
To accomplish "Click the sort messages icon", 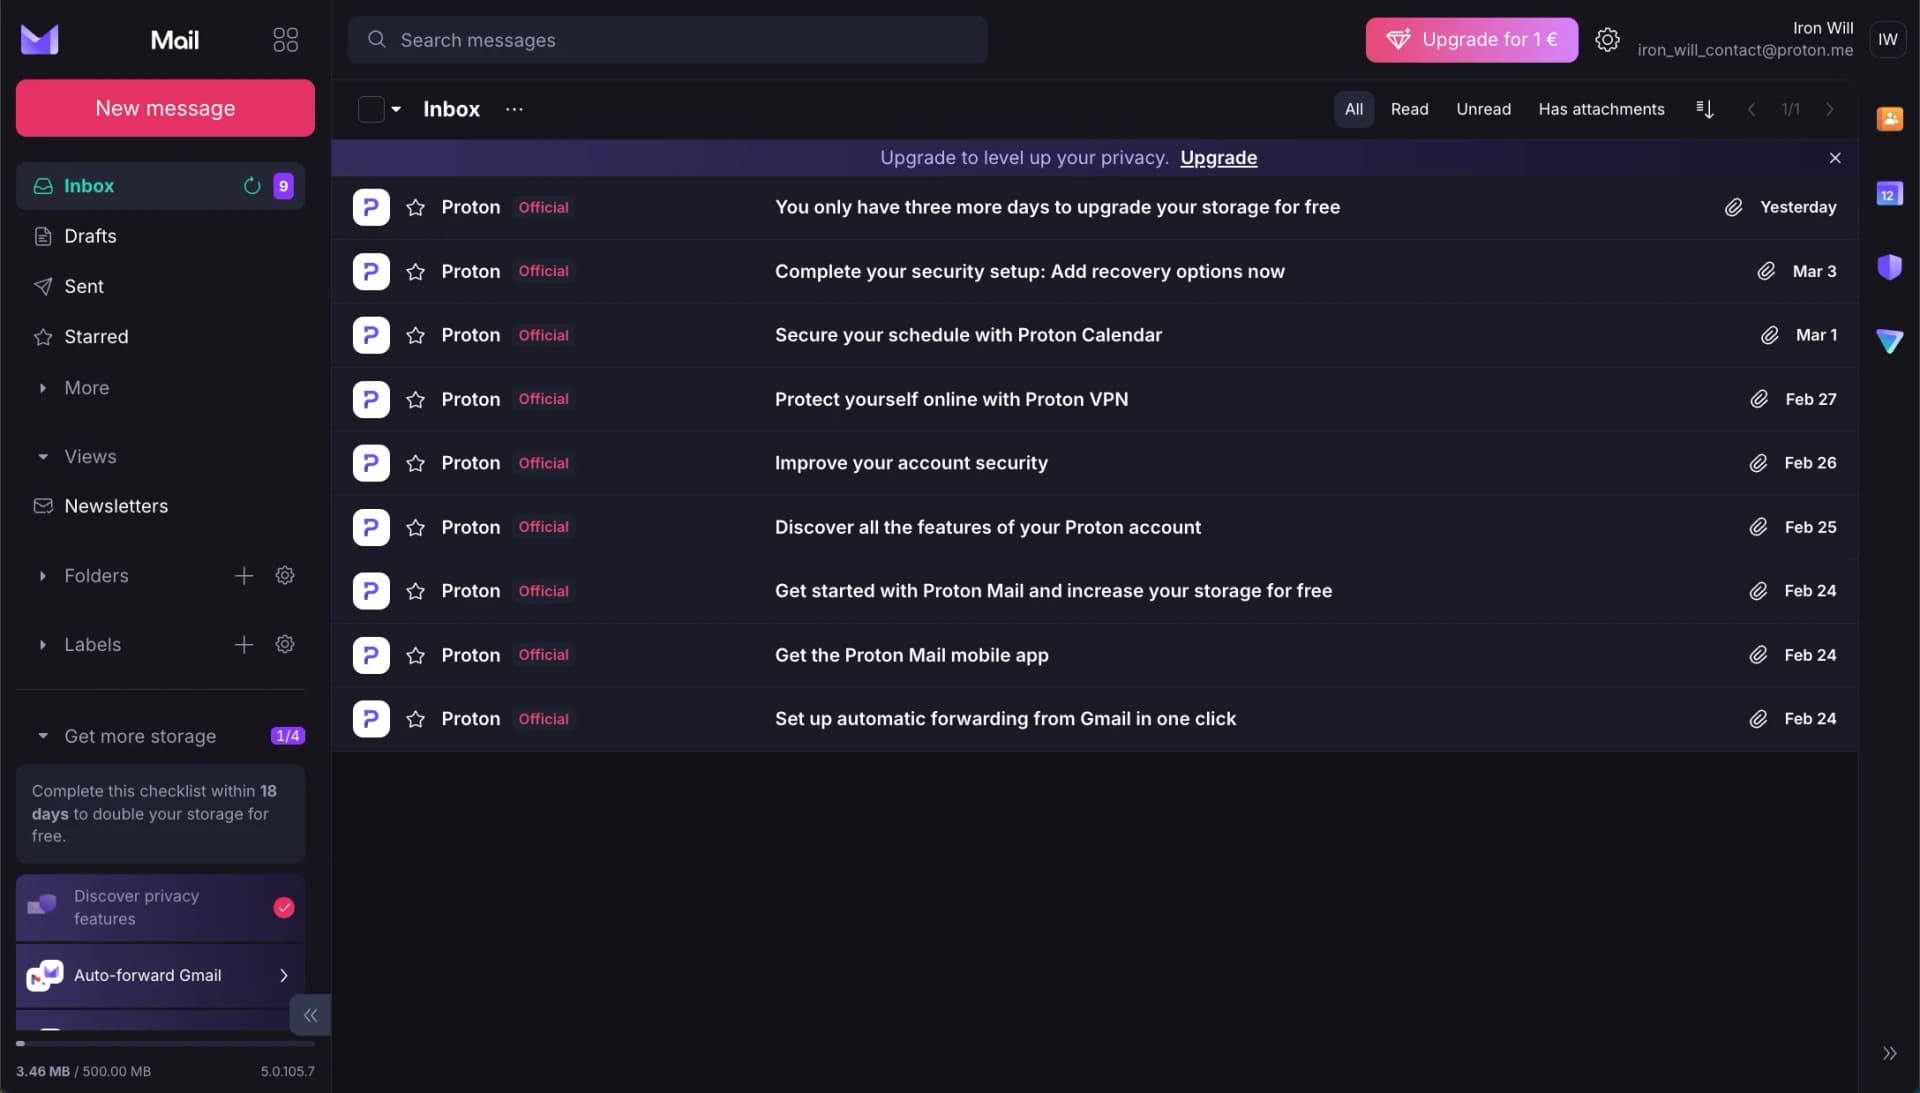I will coord(1705,109).
